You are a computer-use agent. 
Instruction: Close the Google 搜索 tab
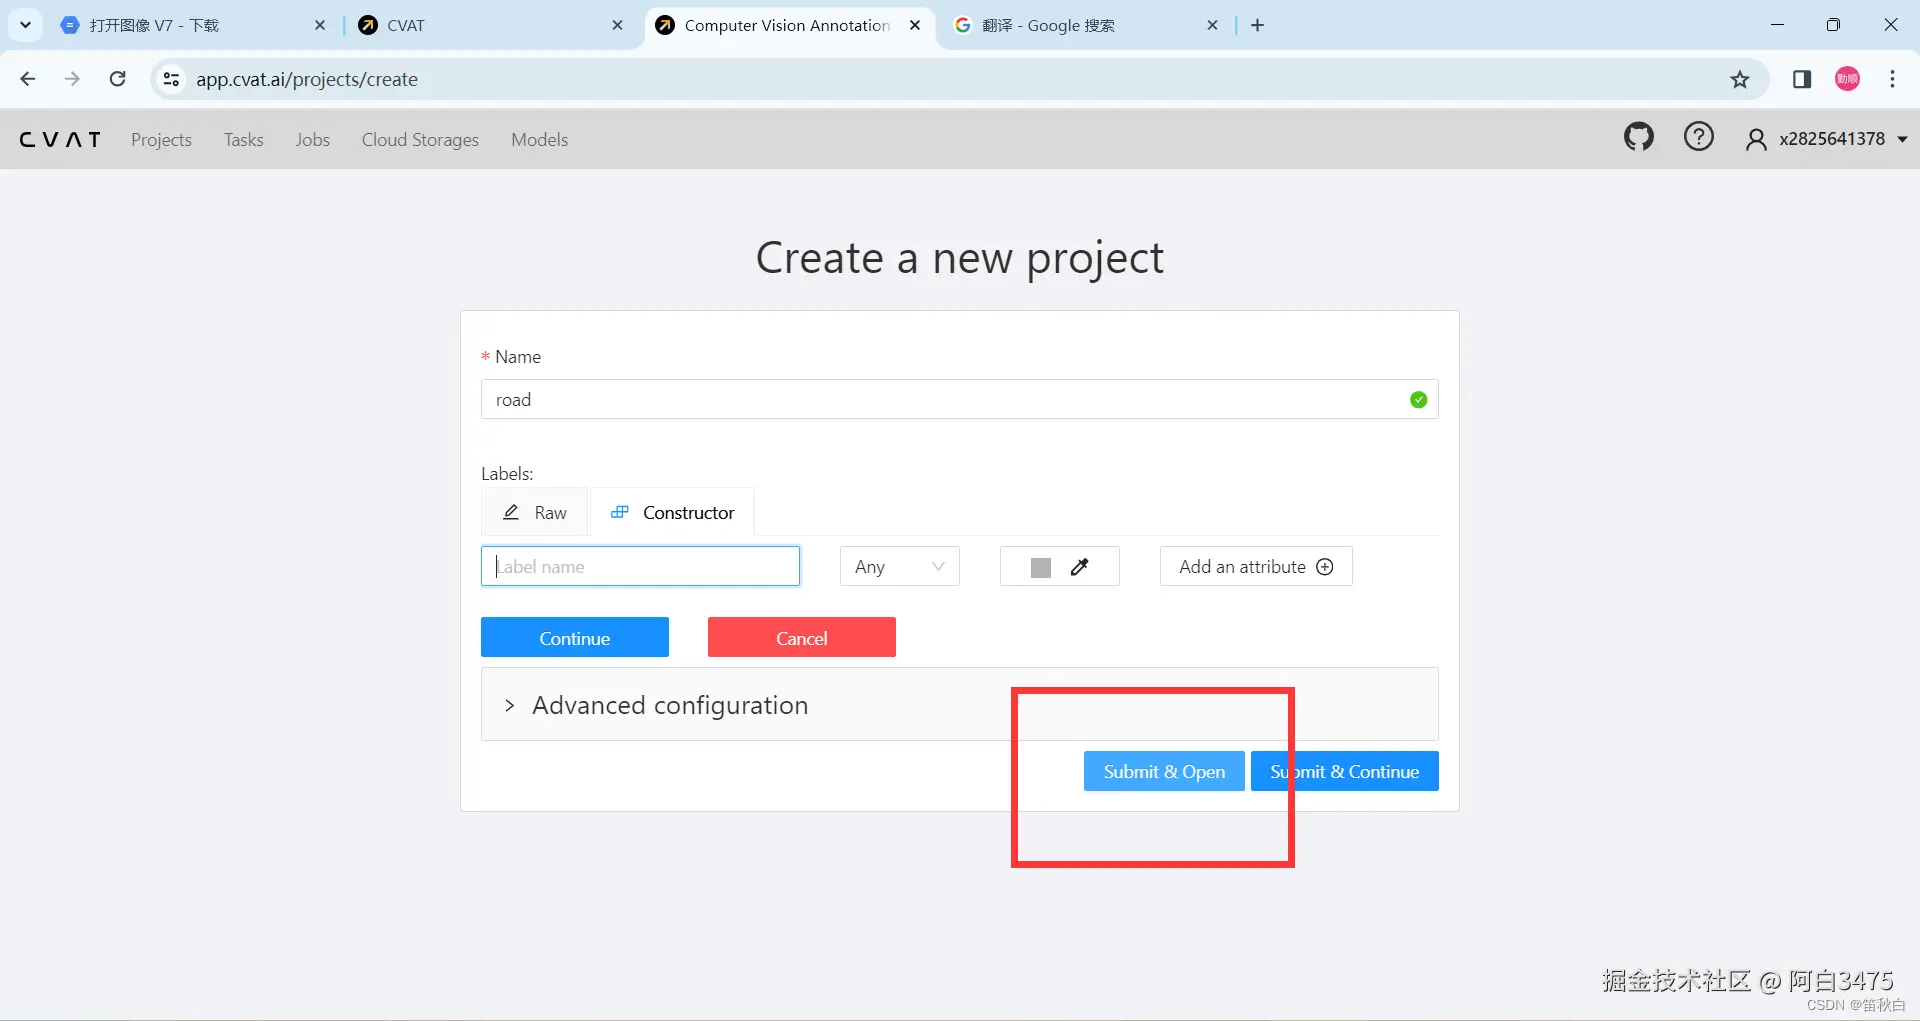1212,25
